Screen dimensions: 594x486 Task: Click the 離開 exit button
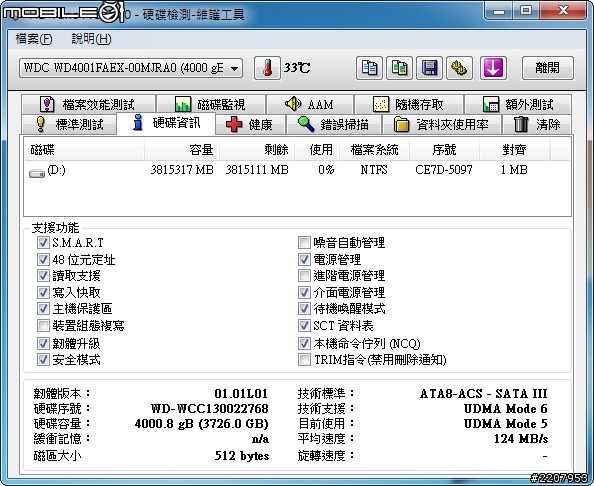point(547,68)
